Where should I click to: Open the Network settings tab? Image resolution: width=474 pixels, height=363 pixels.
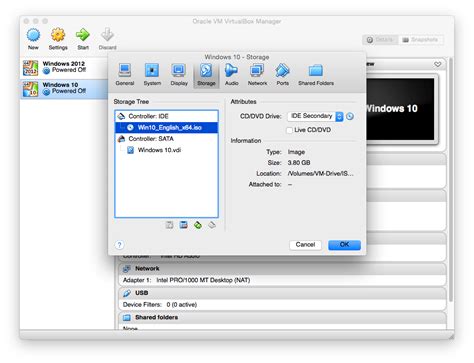tap(257, 75)
